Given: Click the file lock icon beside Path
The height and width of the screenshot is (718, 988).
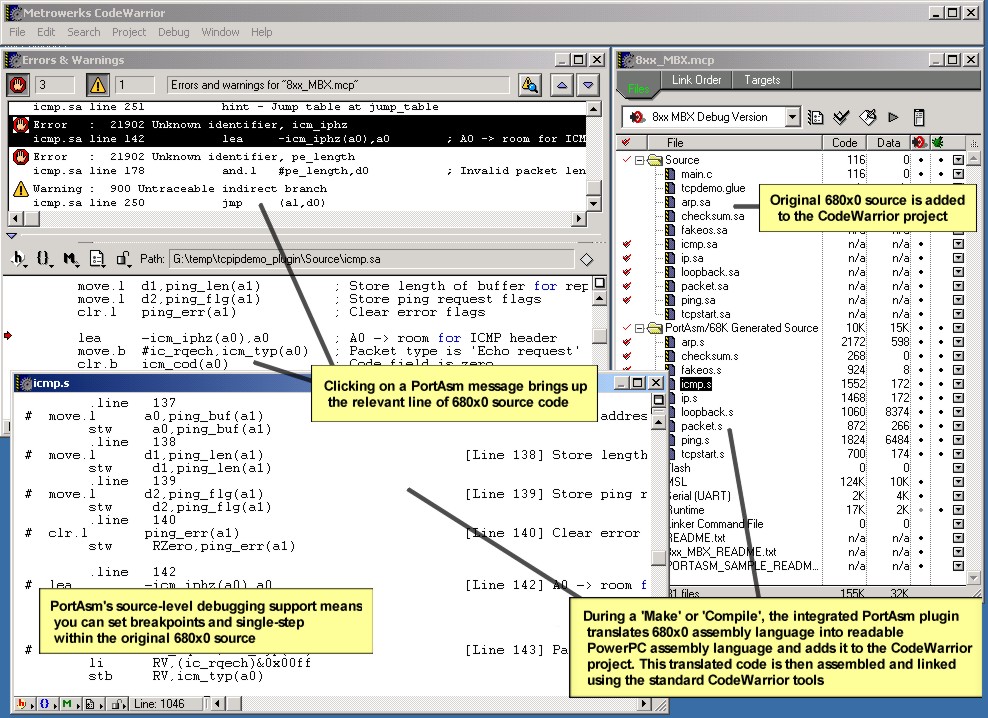Looking at the screenshot, I should coord(123,259).
